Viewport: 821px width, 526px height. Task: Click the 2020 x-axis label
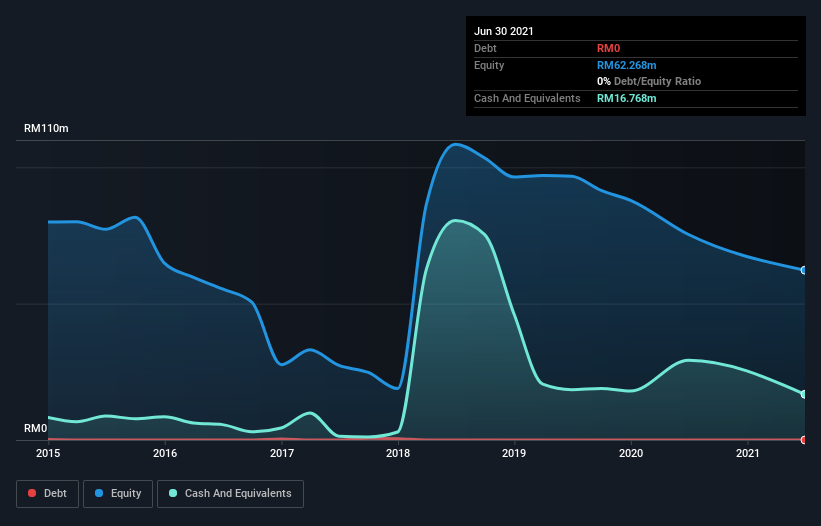point(631,453)
